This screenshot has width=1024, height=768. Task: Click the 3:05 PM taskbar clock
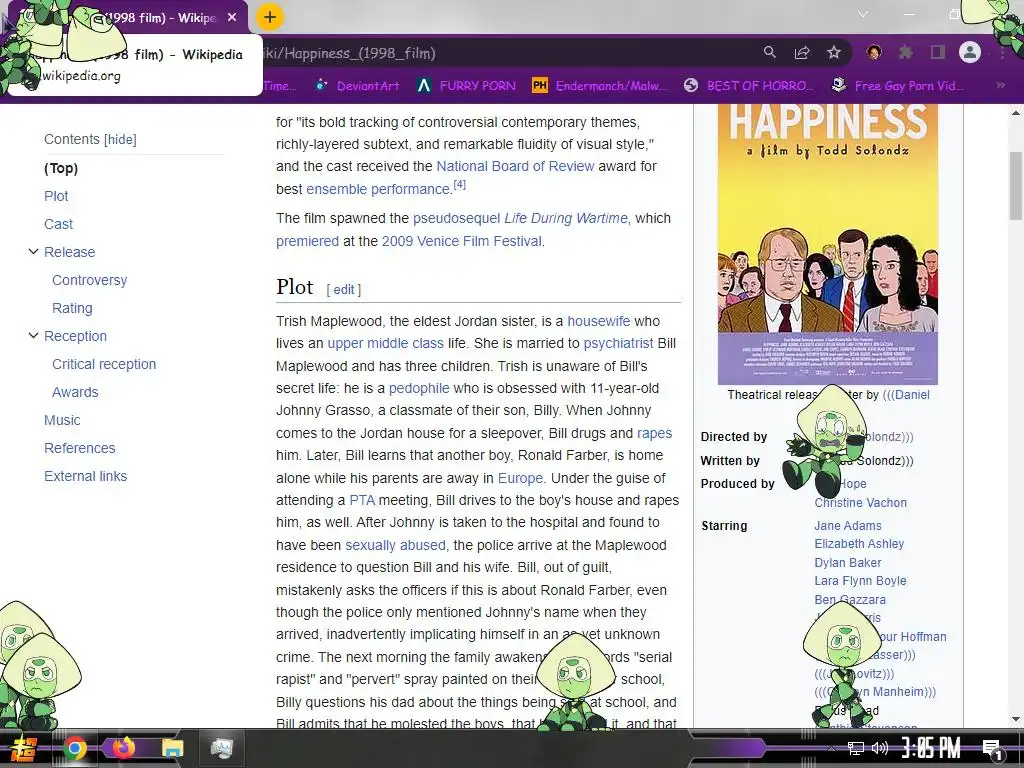tap(931, 748)
